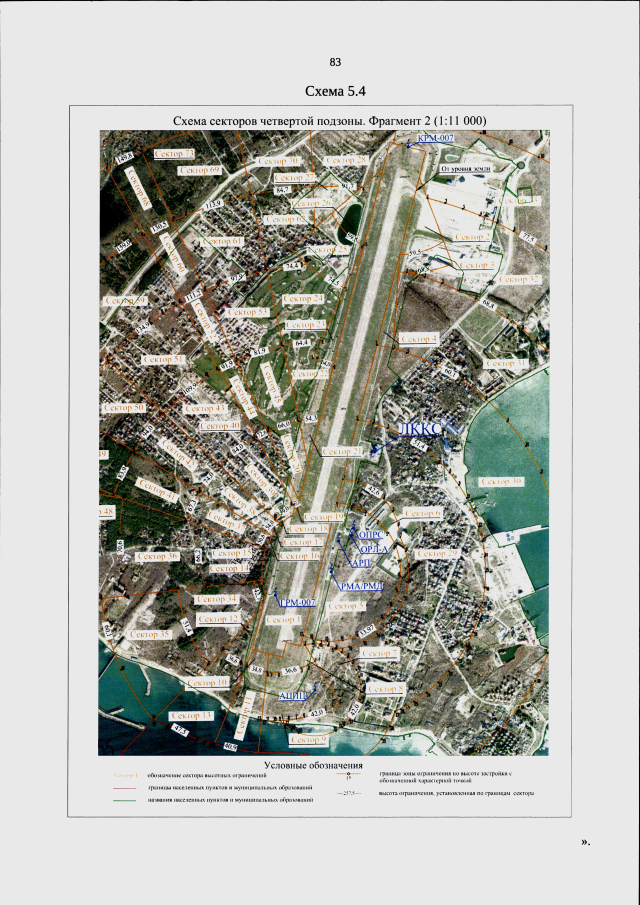Select the "Сектор 73" label
Screen dimensions: 640x905
point(175,154)
